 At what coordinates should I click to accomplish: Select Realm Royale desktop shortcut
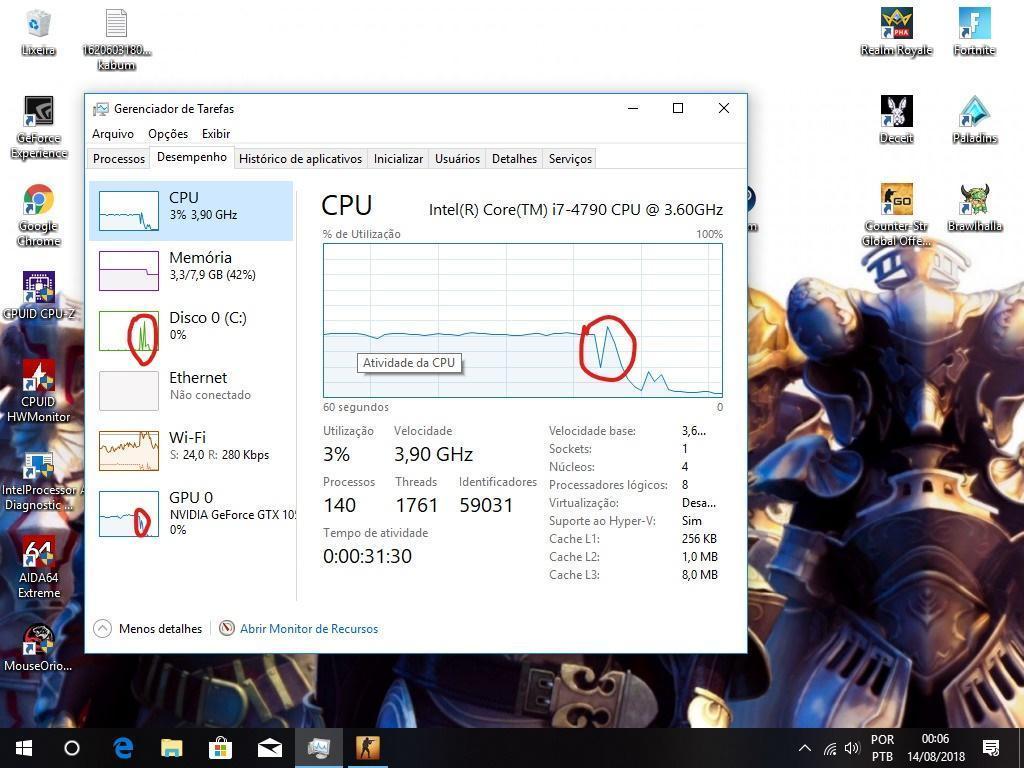pos(896,32)
